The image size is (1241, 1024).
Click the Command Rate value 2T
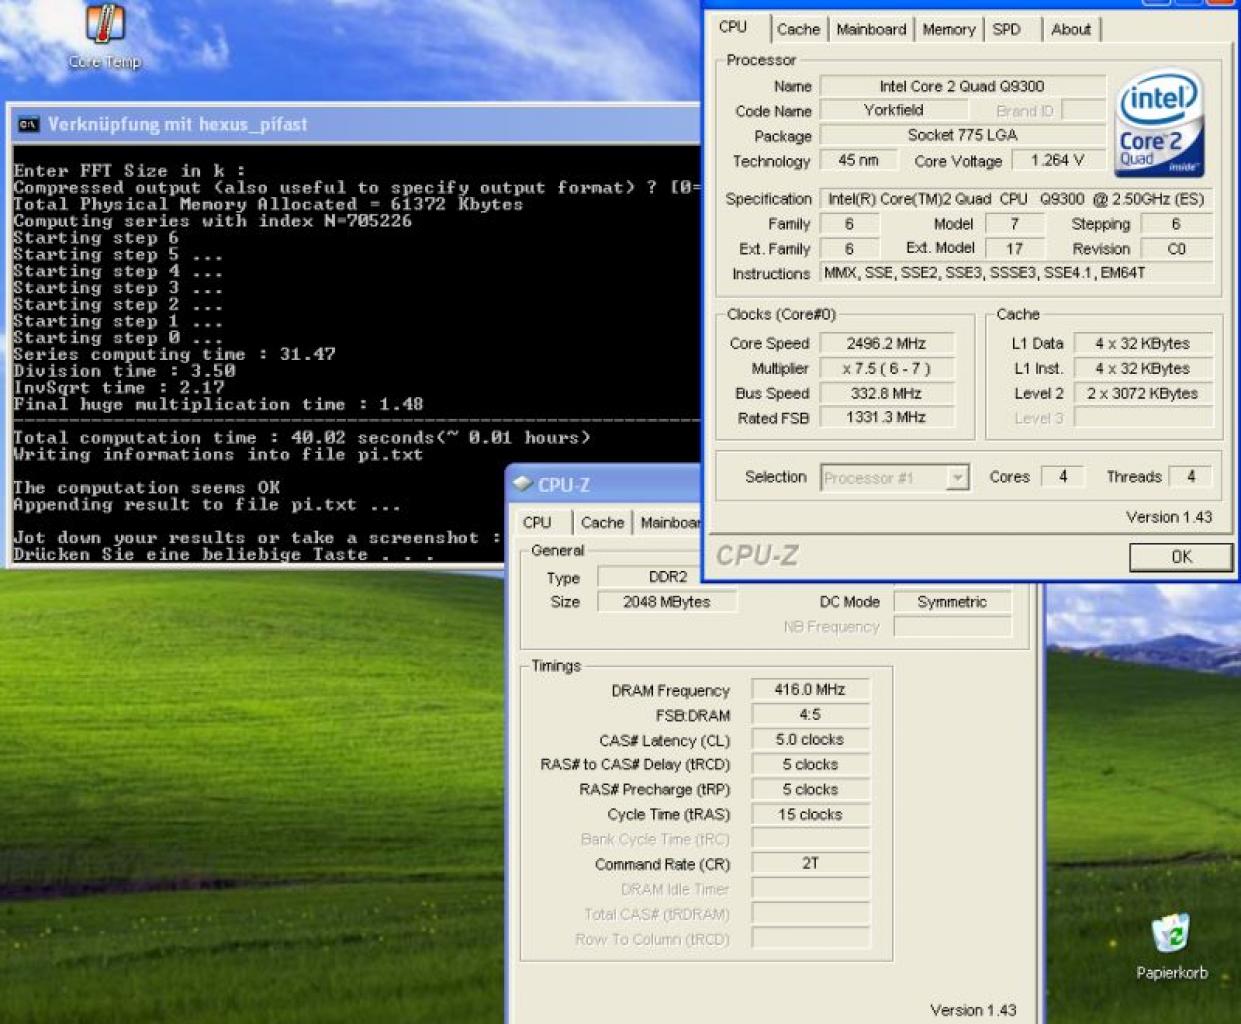(810, 863)
